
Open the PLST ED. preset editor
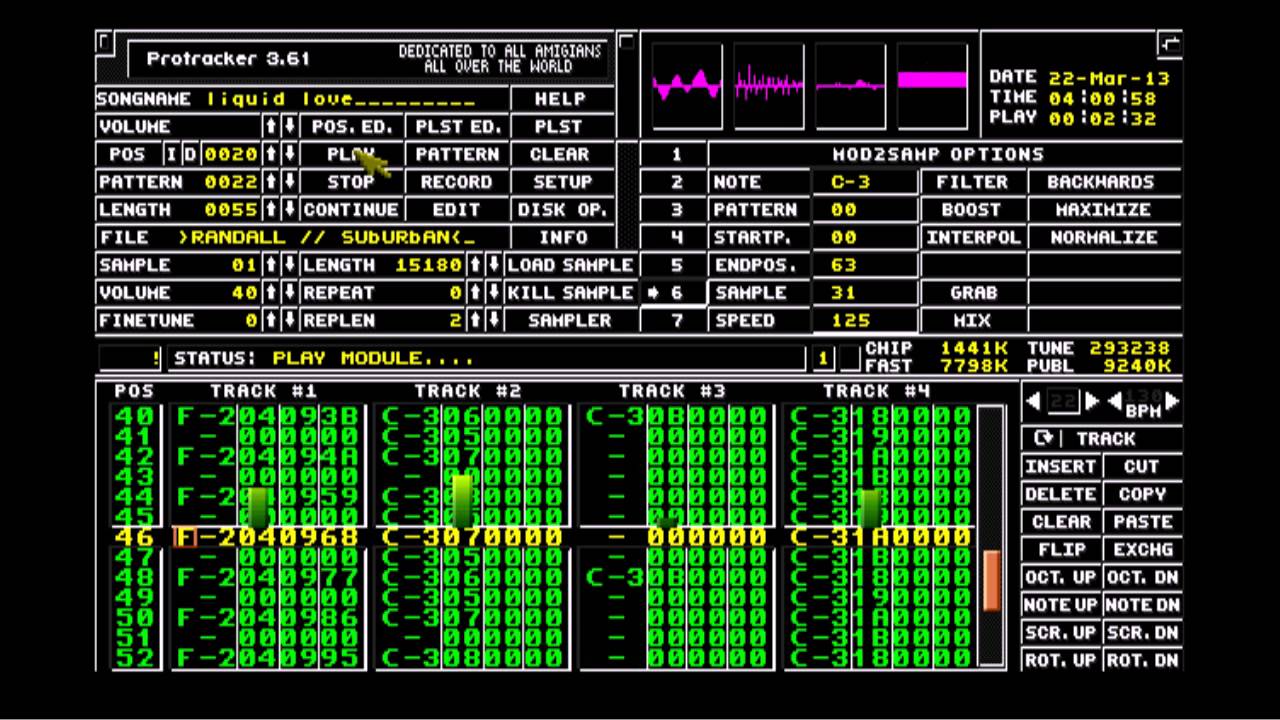(x=457, y=127)
